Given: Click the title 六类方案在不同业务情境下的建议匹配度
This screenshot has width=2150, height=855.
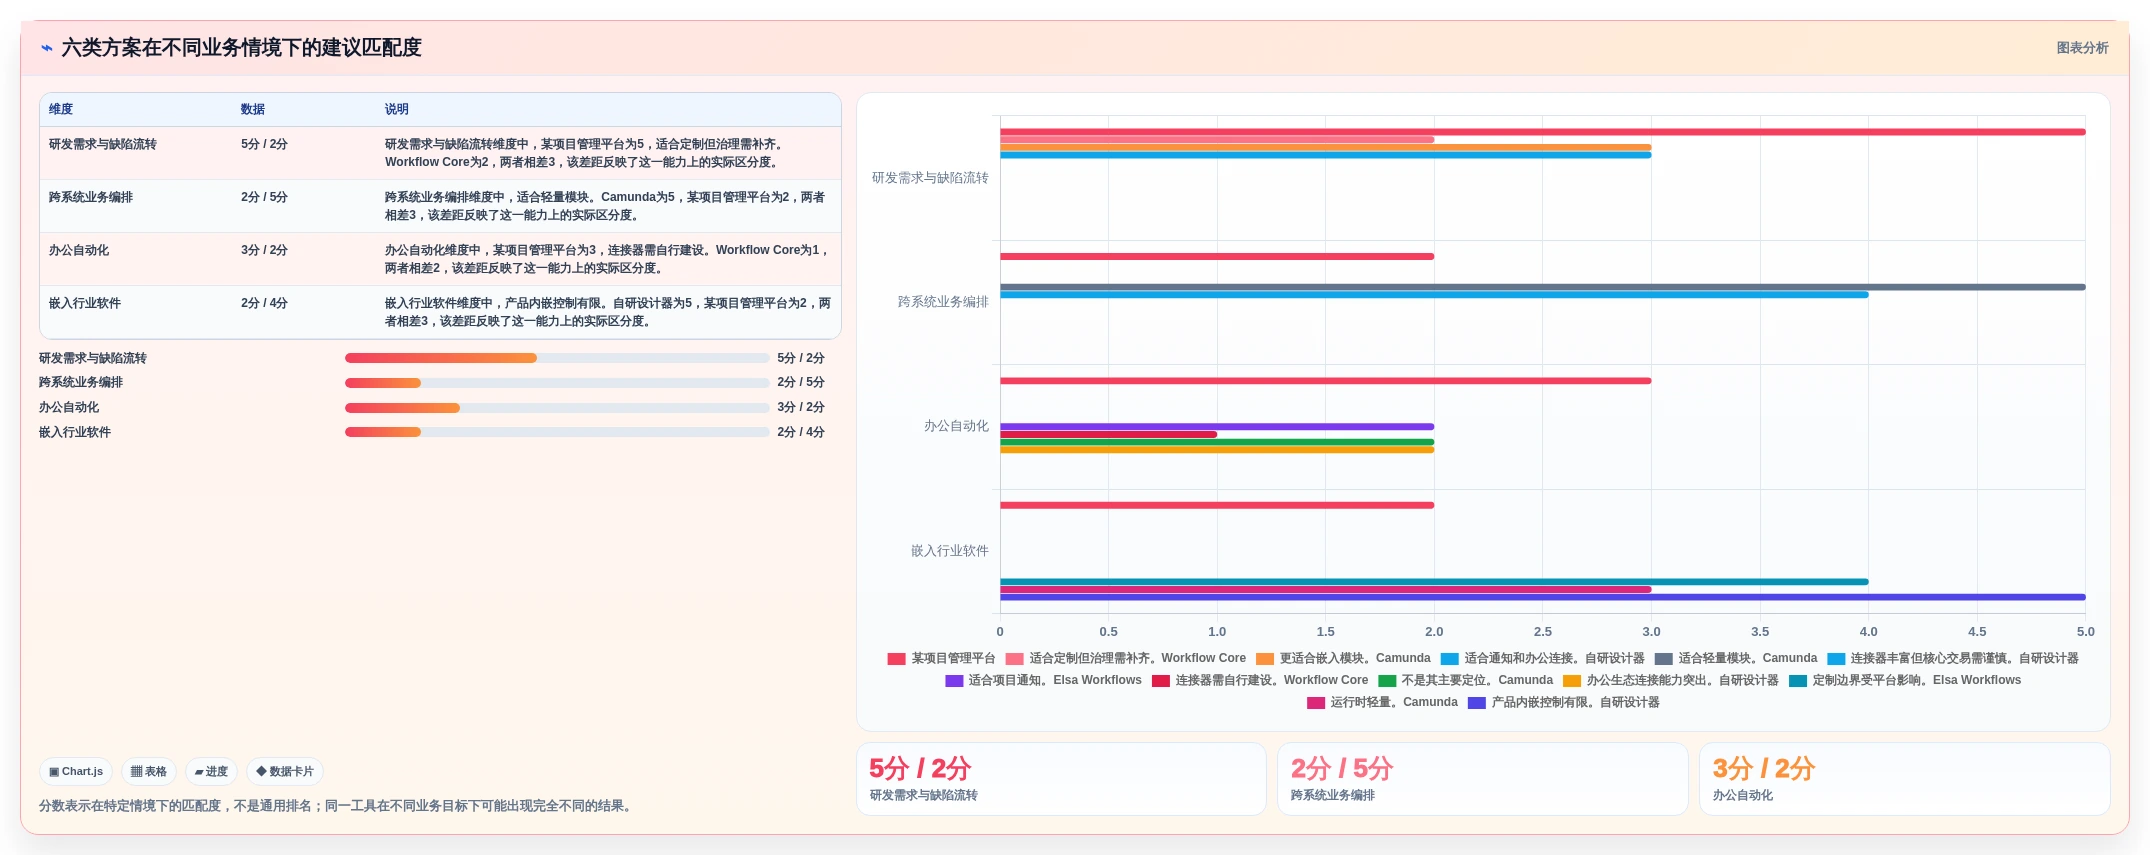Looking at the screenshot, I should 241,48.
